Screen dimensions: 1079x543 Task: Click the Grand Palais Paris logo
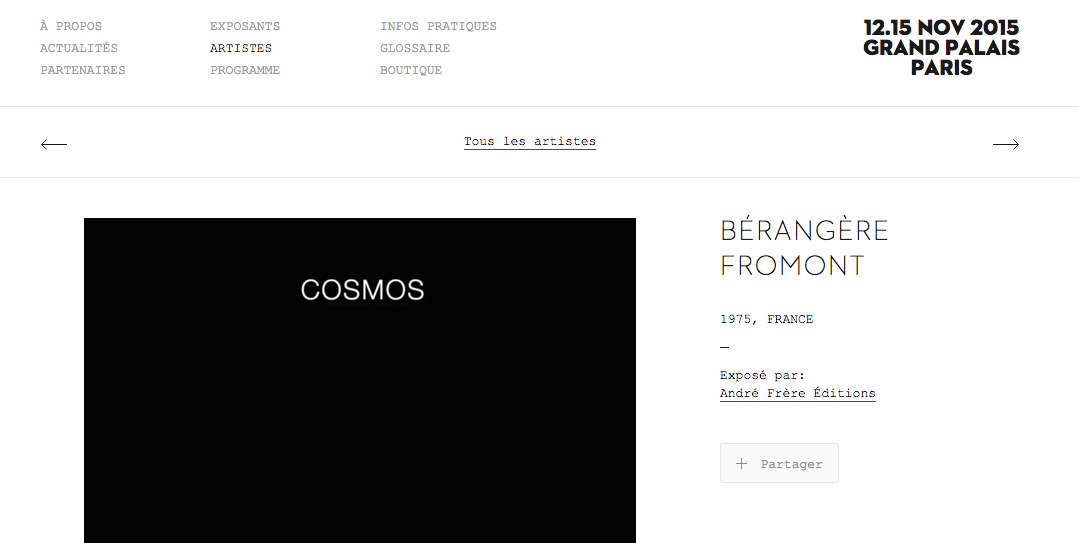coord(941,47)
